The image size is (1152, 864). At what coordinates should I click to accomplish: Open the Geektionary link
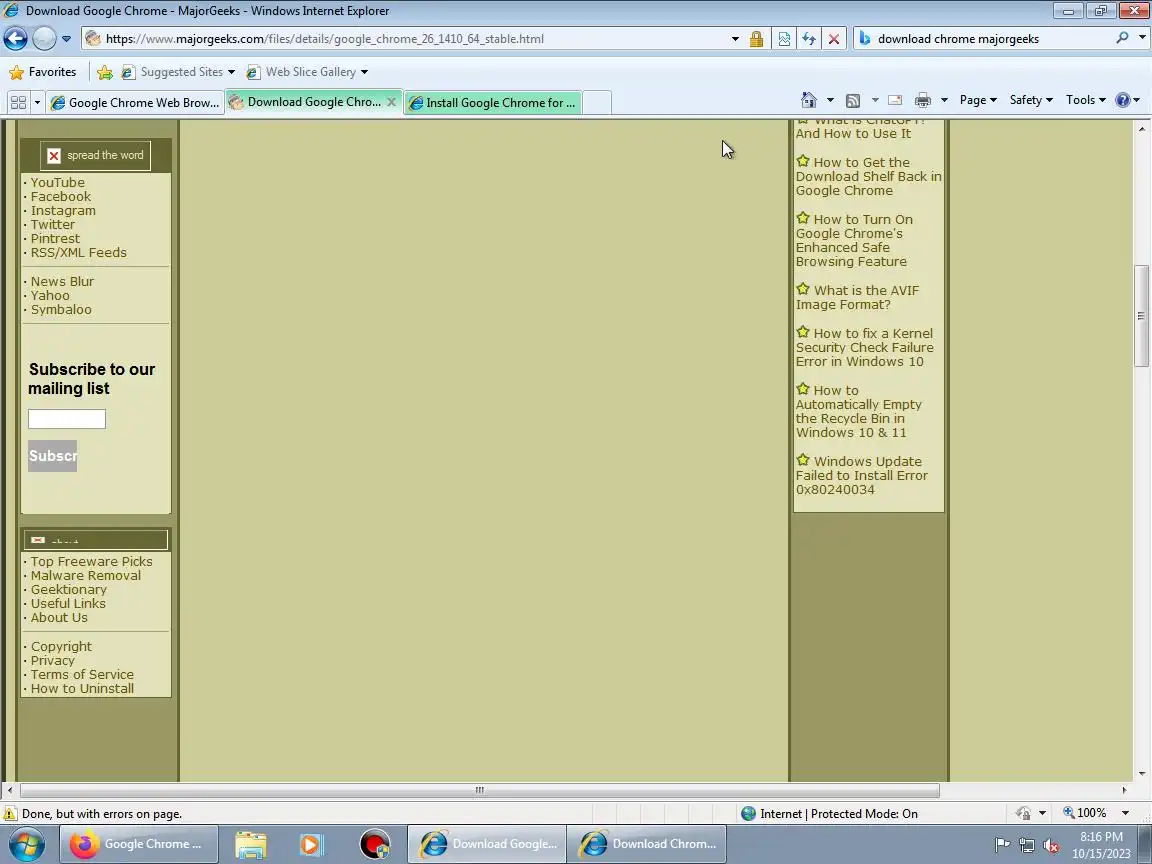(x=68, y=589)
